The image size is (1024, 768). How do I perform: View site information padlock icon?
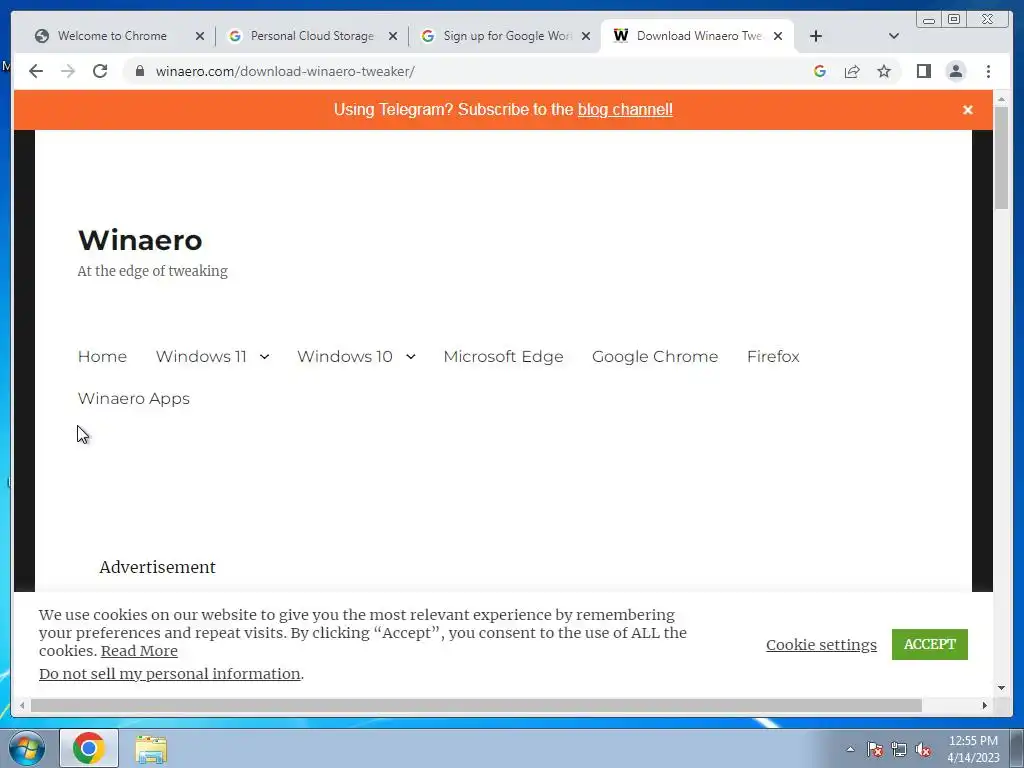(x=139, y=71)
